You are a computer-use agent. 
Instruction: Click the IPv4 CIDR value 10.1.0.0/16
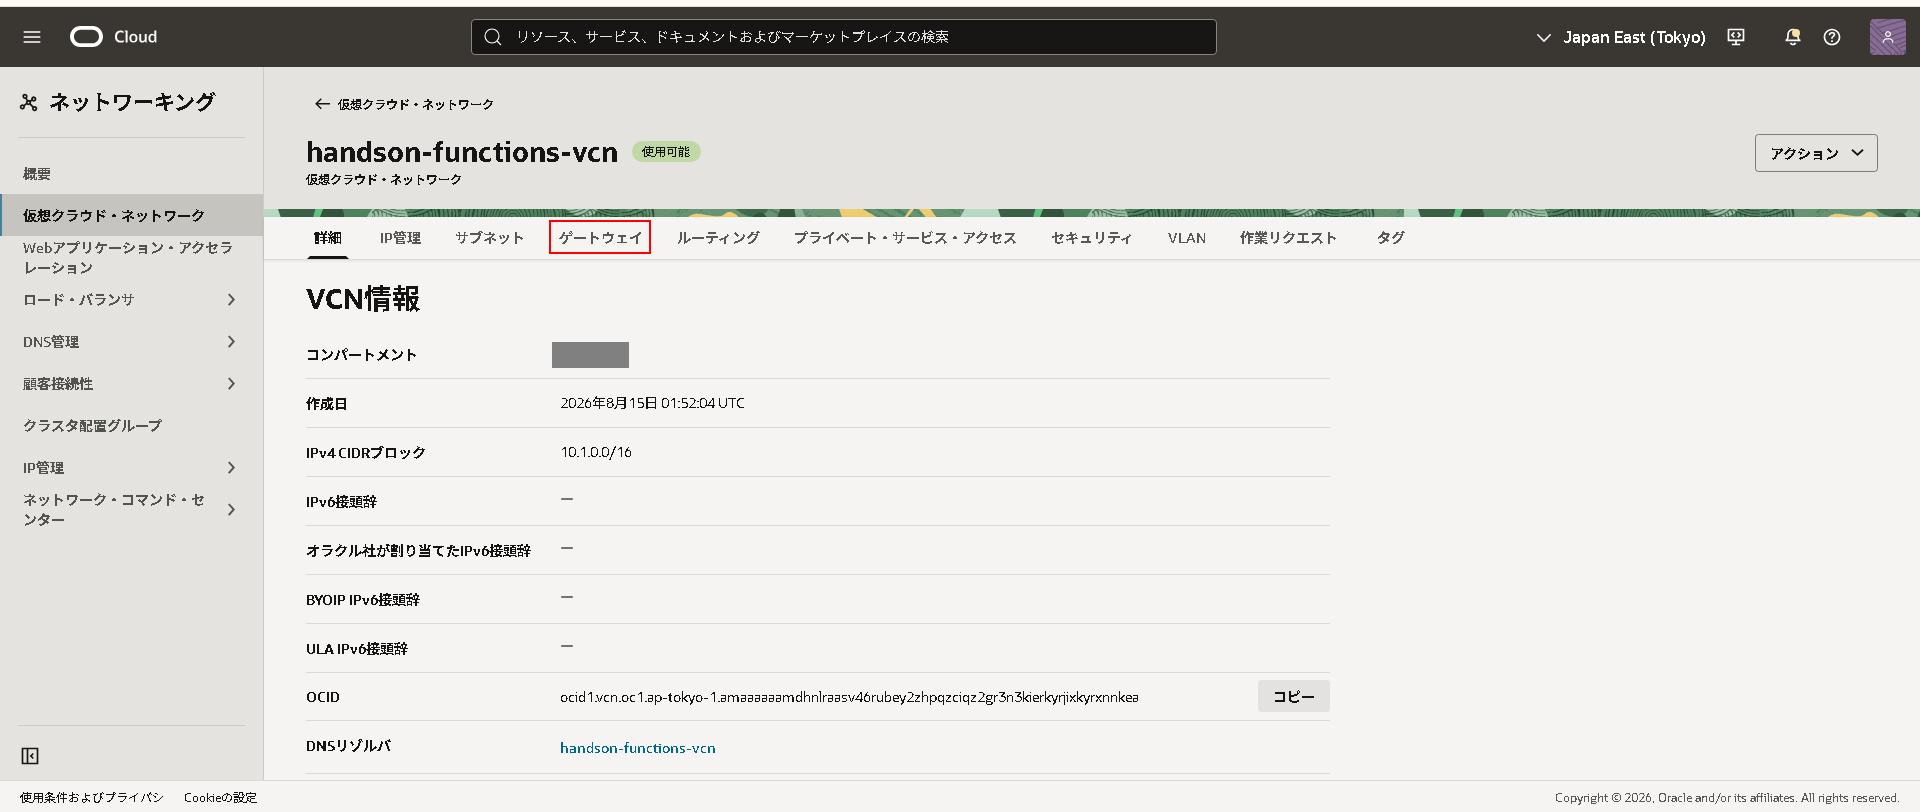click(x=596, y=452)
